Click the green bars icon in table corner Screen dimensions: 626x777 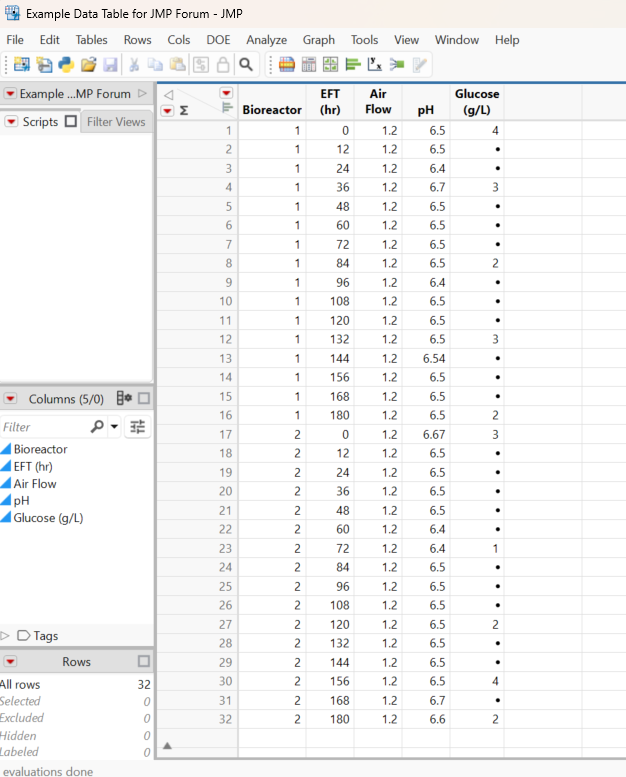(x=227, y=108)
